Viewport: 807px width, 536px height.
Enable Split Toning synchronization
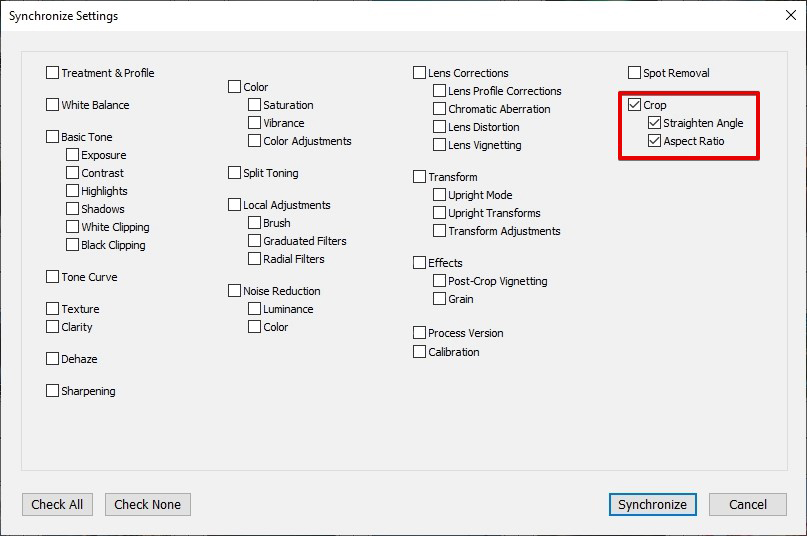235,173
